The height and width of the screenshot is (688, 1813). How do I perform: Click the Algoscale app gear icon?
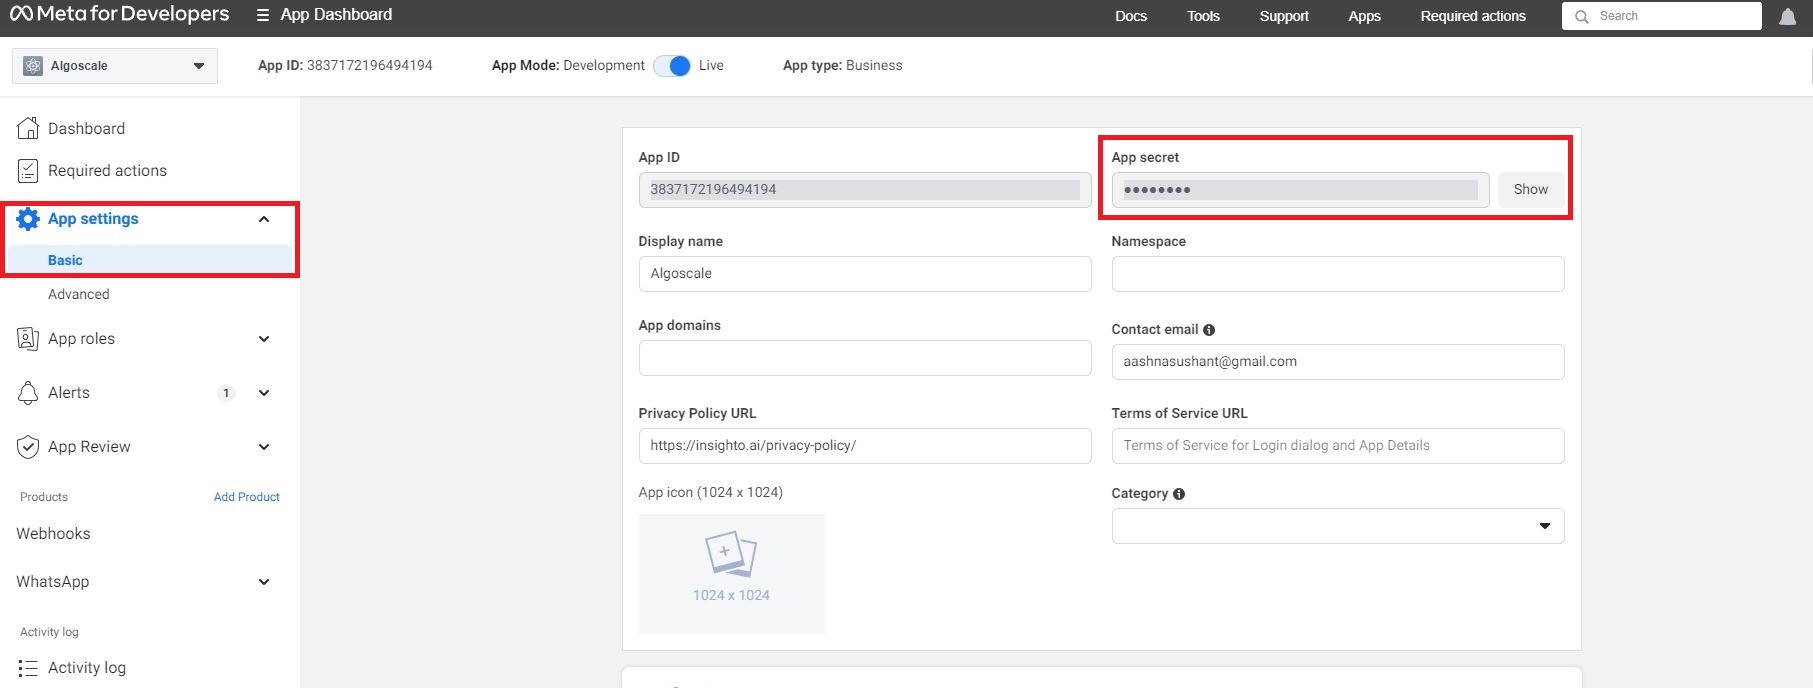click(x=33, y=66)
